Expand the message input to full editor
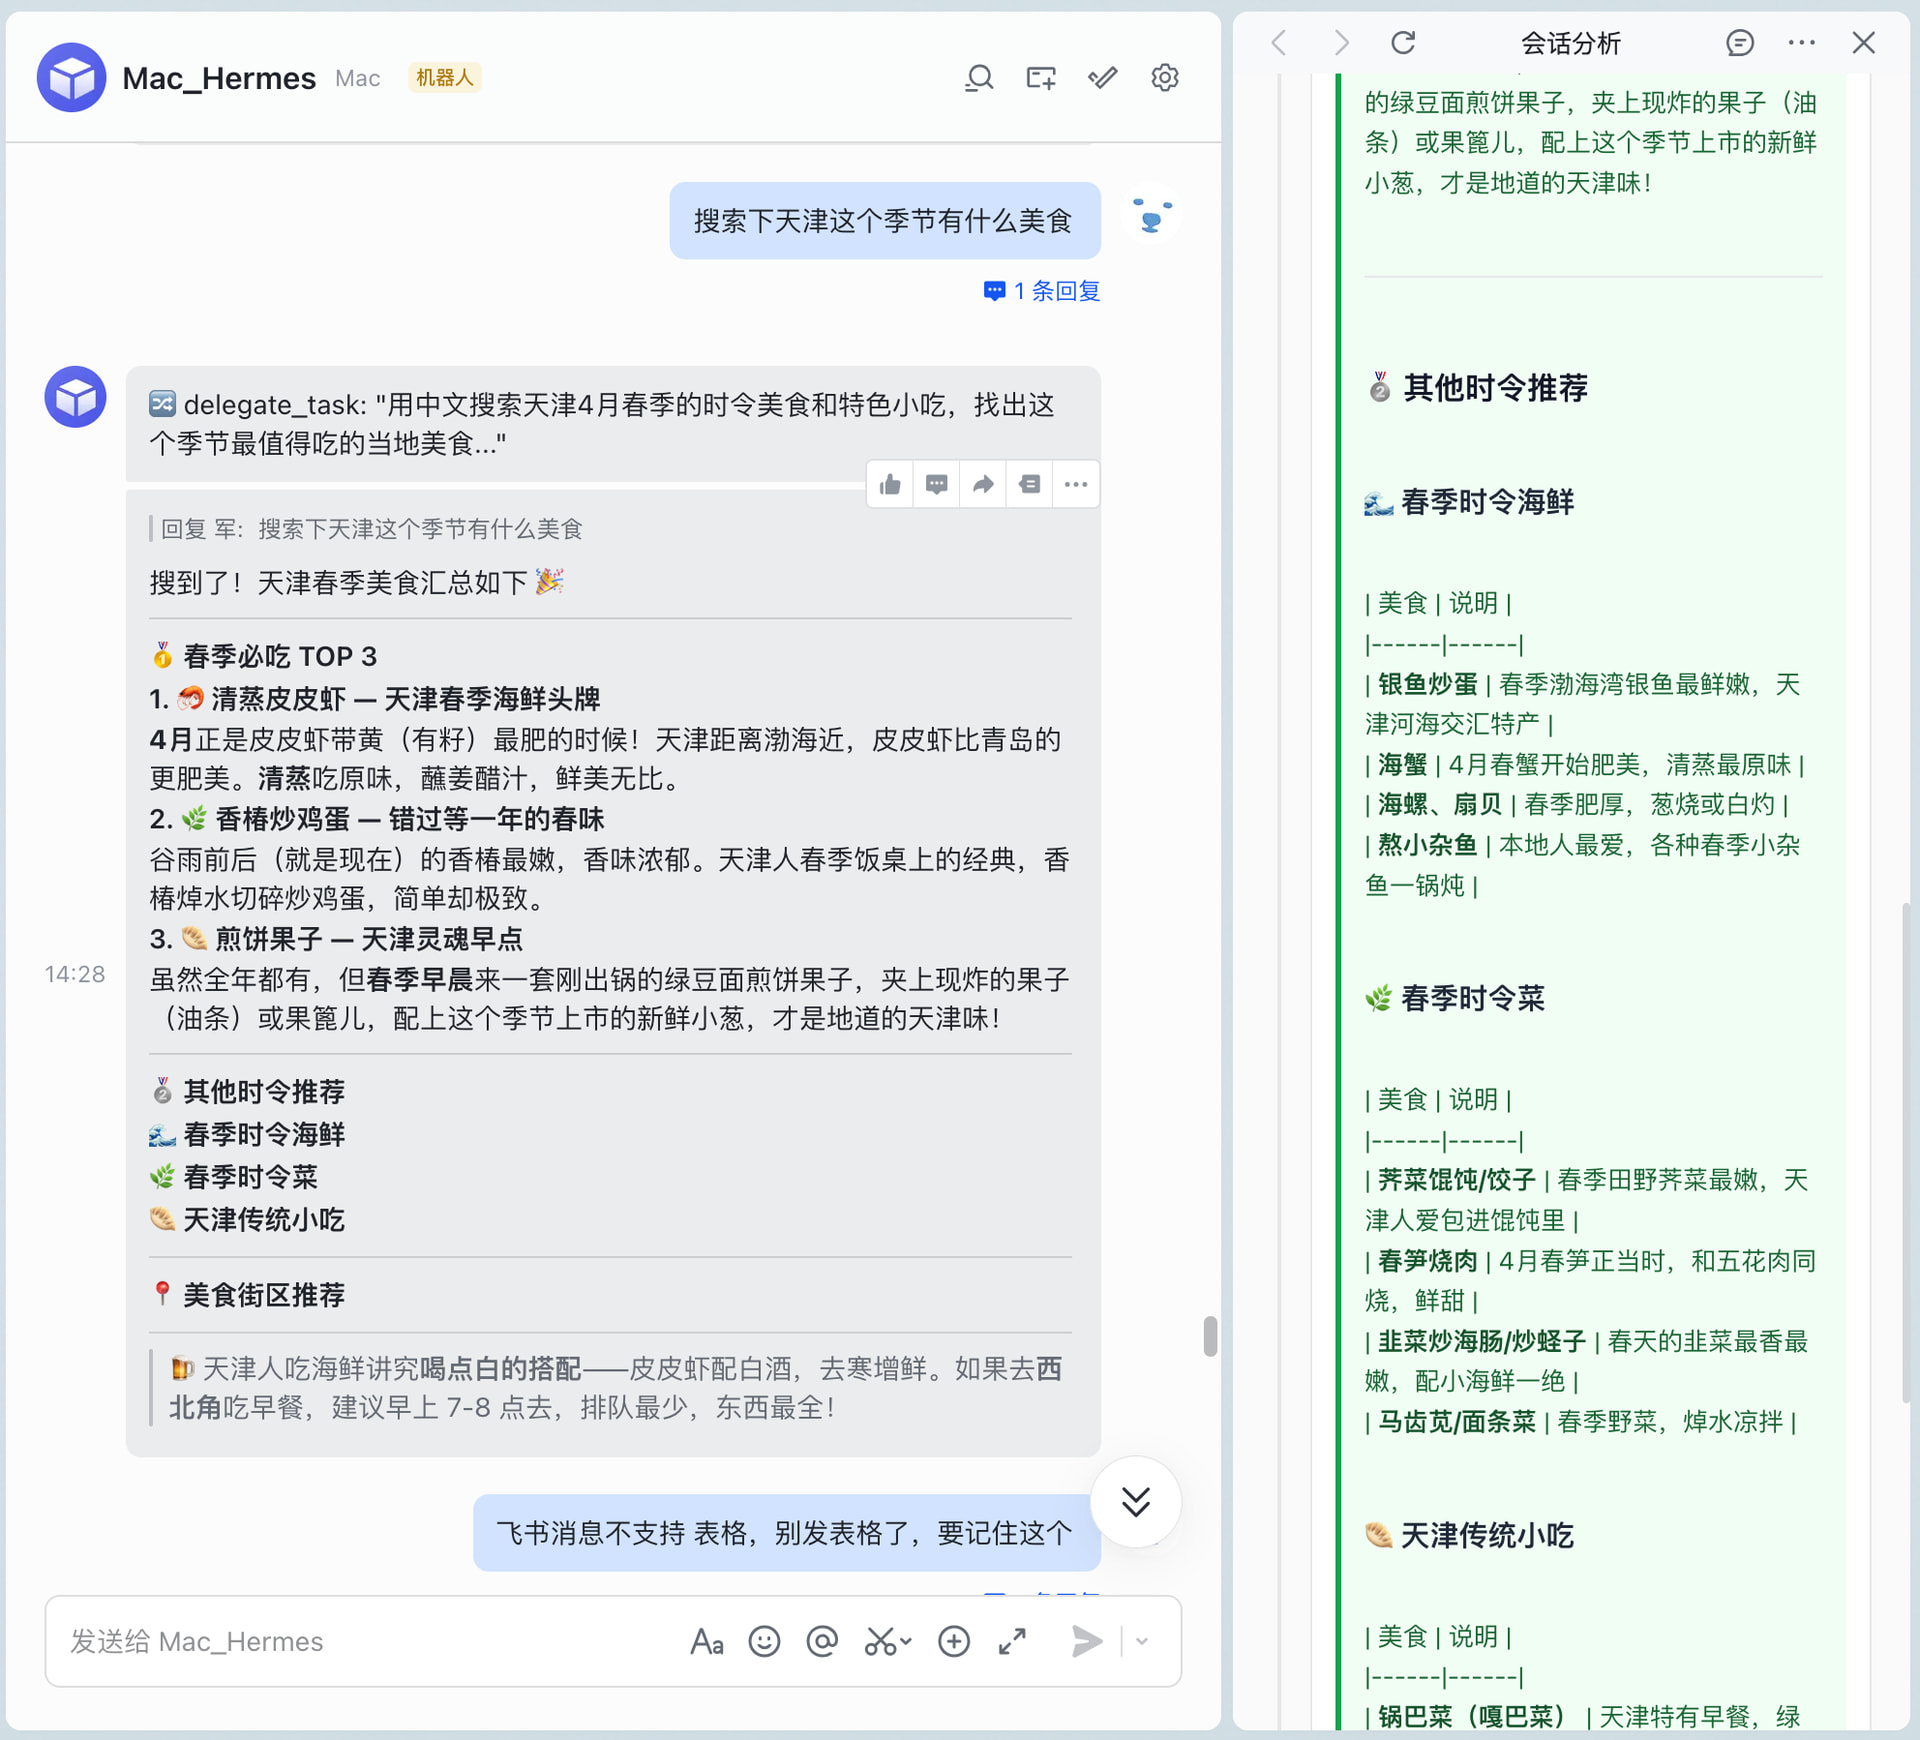 [x=1012, y=1641]
